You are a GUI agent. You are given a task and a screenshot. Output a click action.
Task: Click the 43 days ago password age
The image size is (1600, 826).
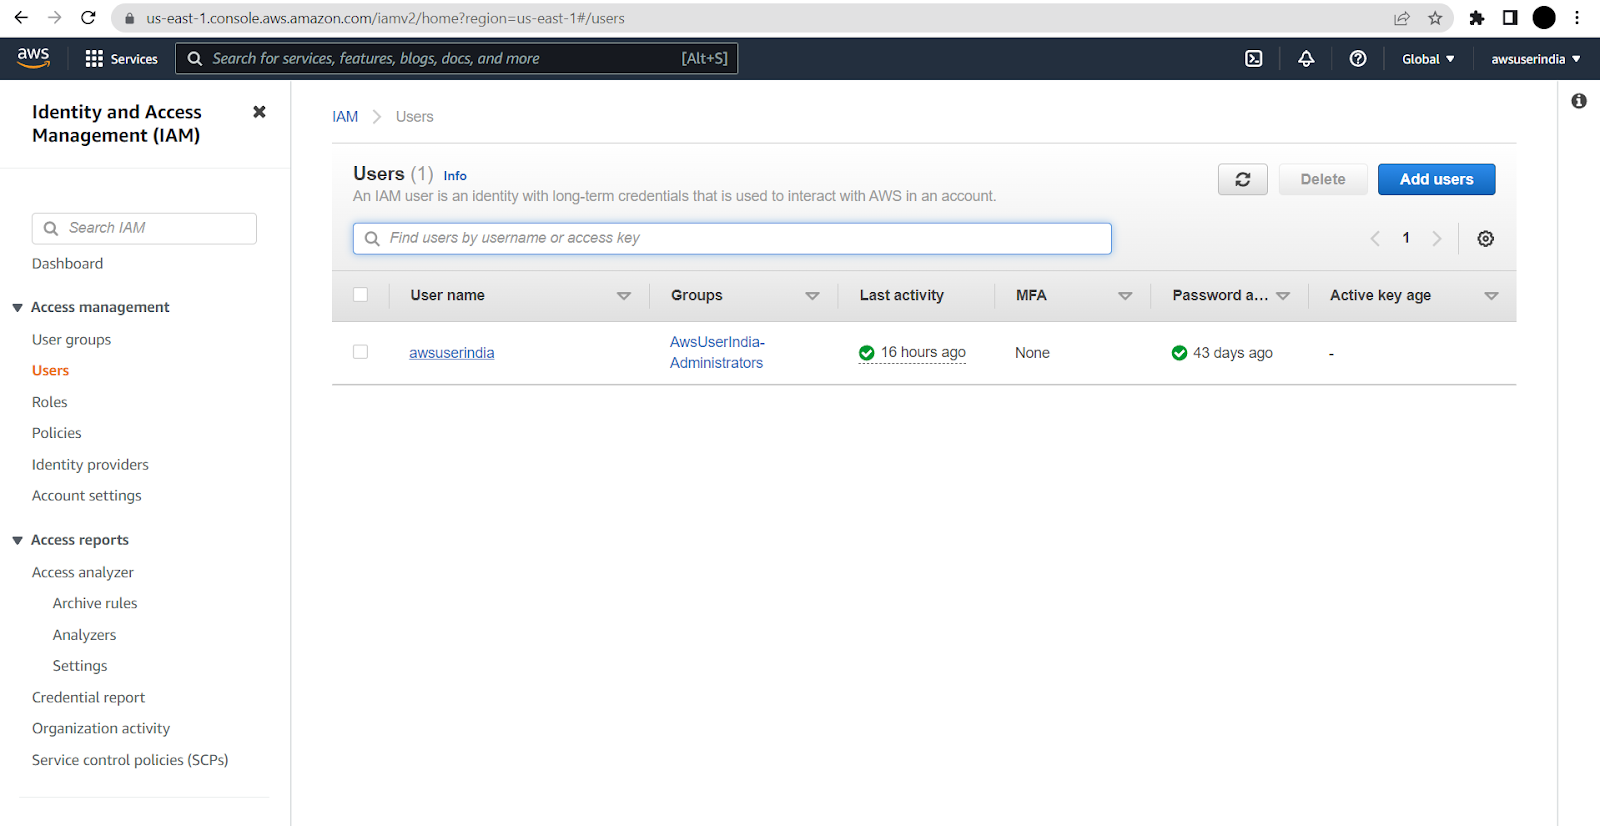coord(1222,353)
